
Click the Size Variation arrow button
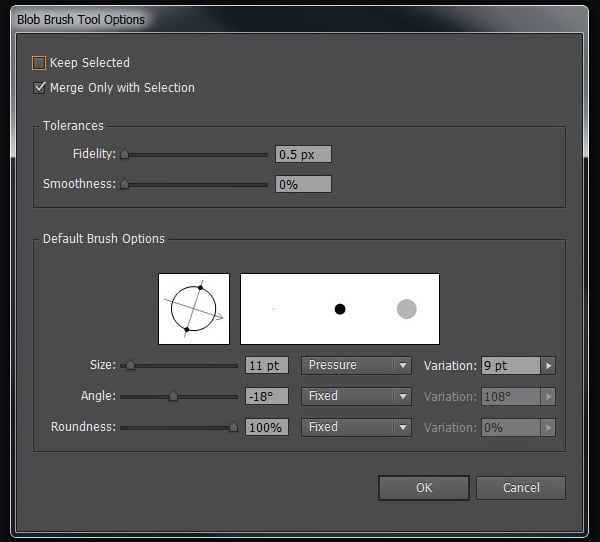(x=548, y=366)
